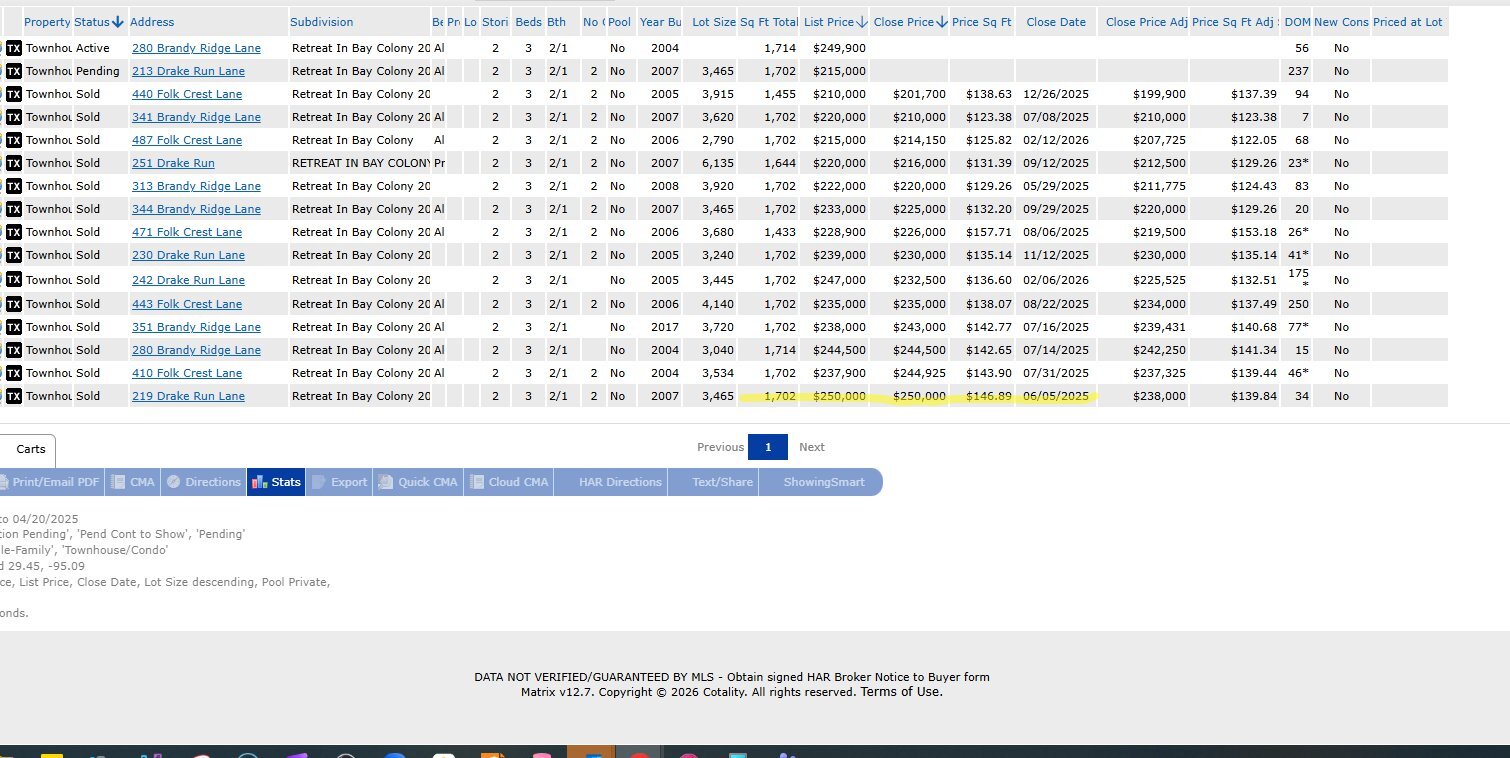The width and height of the screenshot is (1510, 758).
Task: Click HAR Directions in the toolbar
Action: point(620,482)
